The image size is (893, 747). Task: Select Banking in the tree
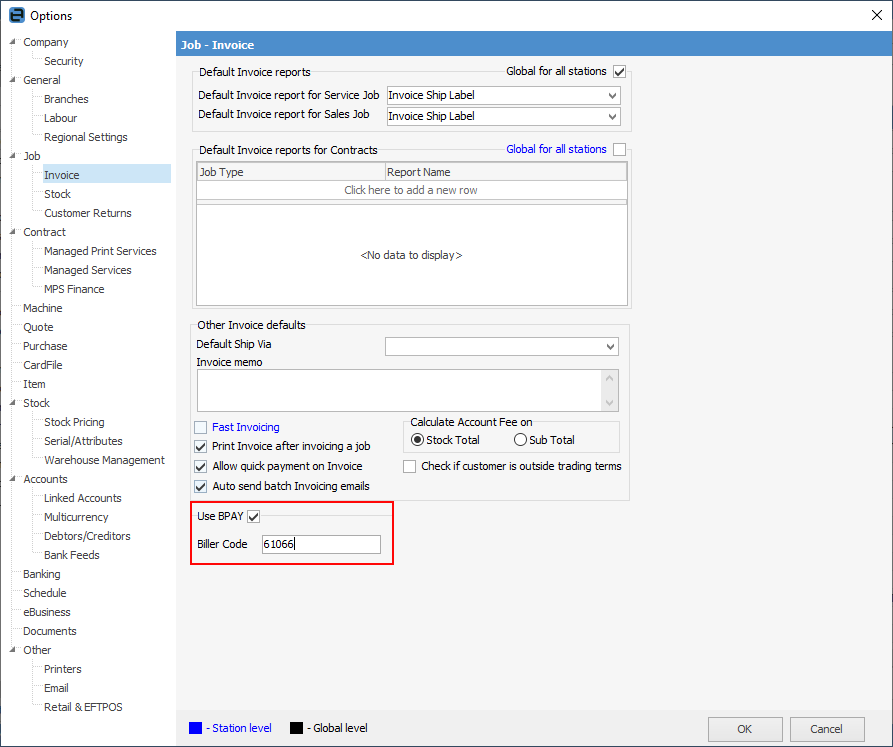(42, 574)
